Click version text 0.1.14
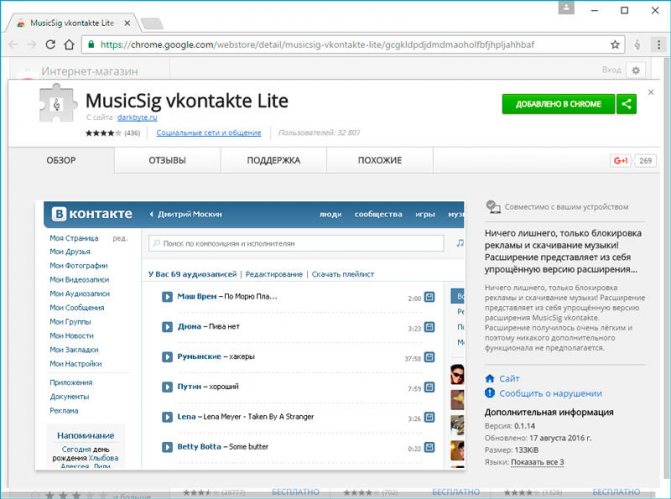The width and height of the screenshot is (671, 499). click(x=525, y=426)
